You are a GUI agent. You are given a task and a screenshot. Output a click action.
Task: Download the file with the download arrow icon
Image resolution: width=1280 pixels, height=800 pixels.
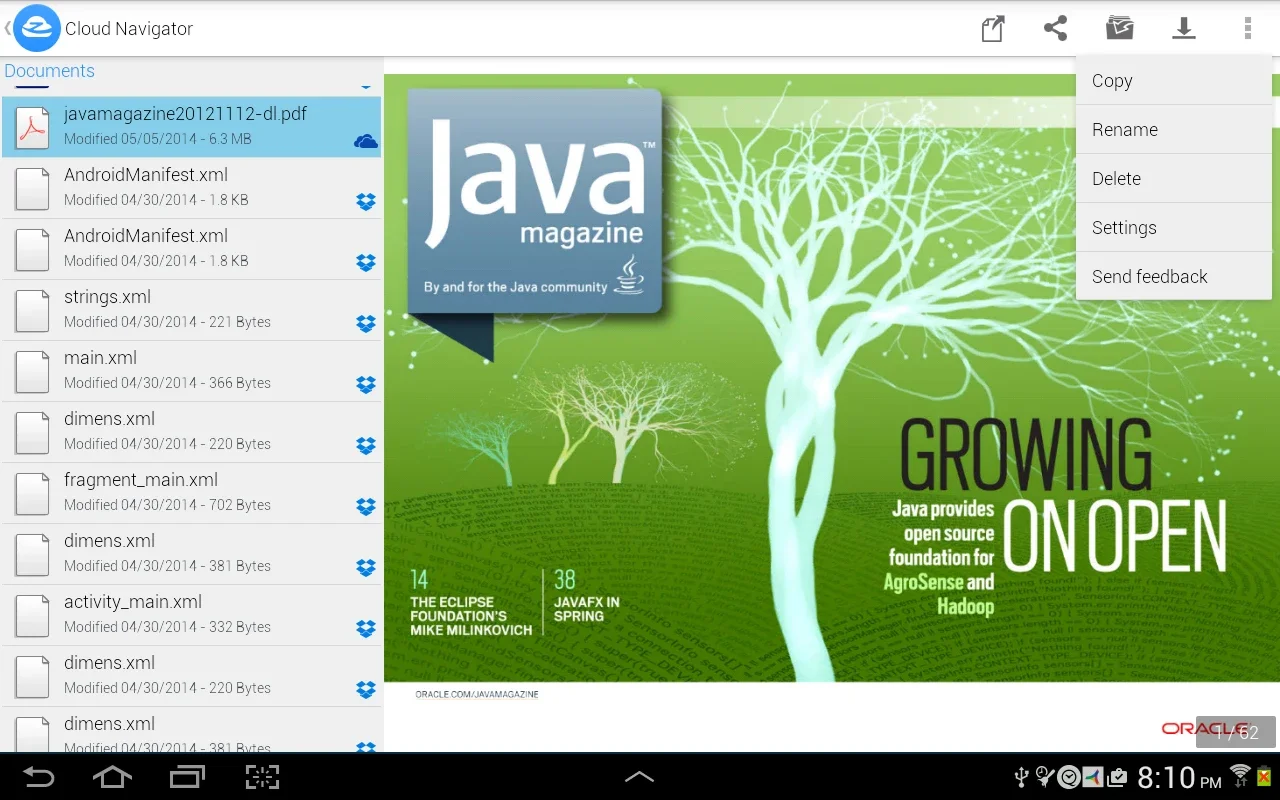tap(1184, 28)
